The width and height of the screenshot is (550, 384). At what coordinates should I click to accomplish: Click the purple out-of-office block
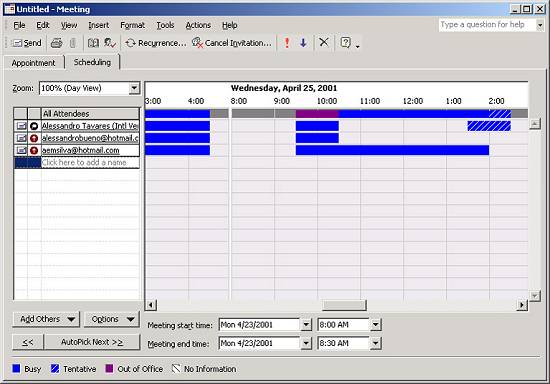317,114
